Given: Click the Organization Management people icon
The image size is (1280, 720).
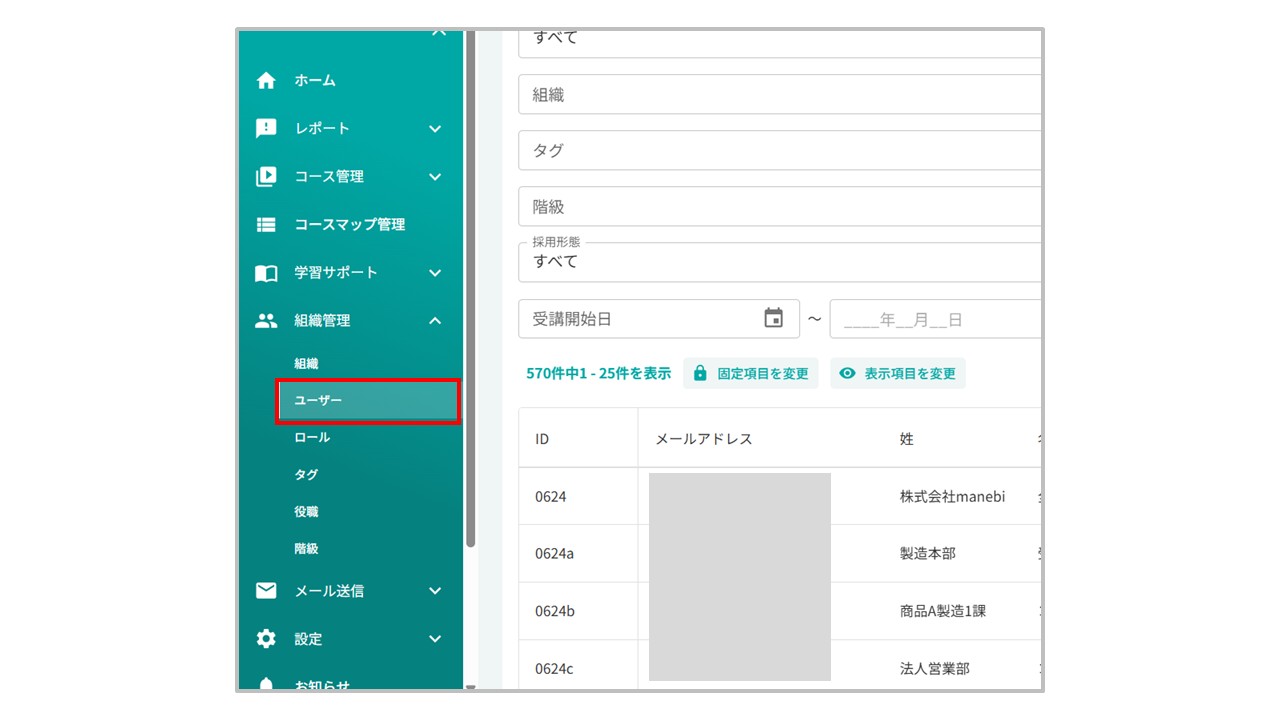Looking at the screenshot, I should [266, 321].
